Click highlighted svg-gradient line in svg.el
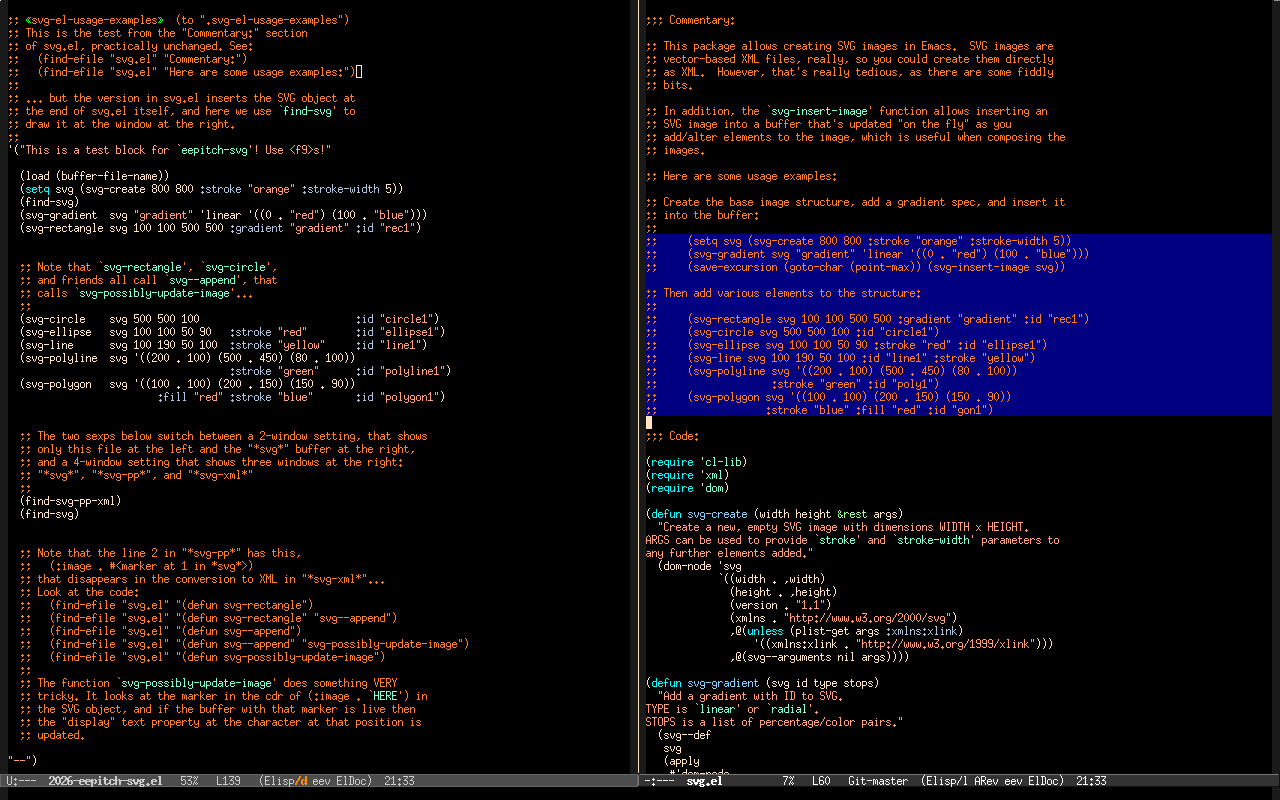The height and width of the screenshot is (800, 1280). [x=867, y=254]
